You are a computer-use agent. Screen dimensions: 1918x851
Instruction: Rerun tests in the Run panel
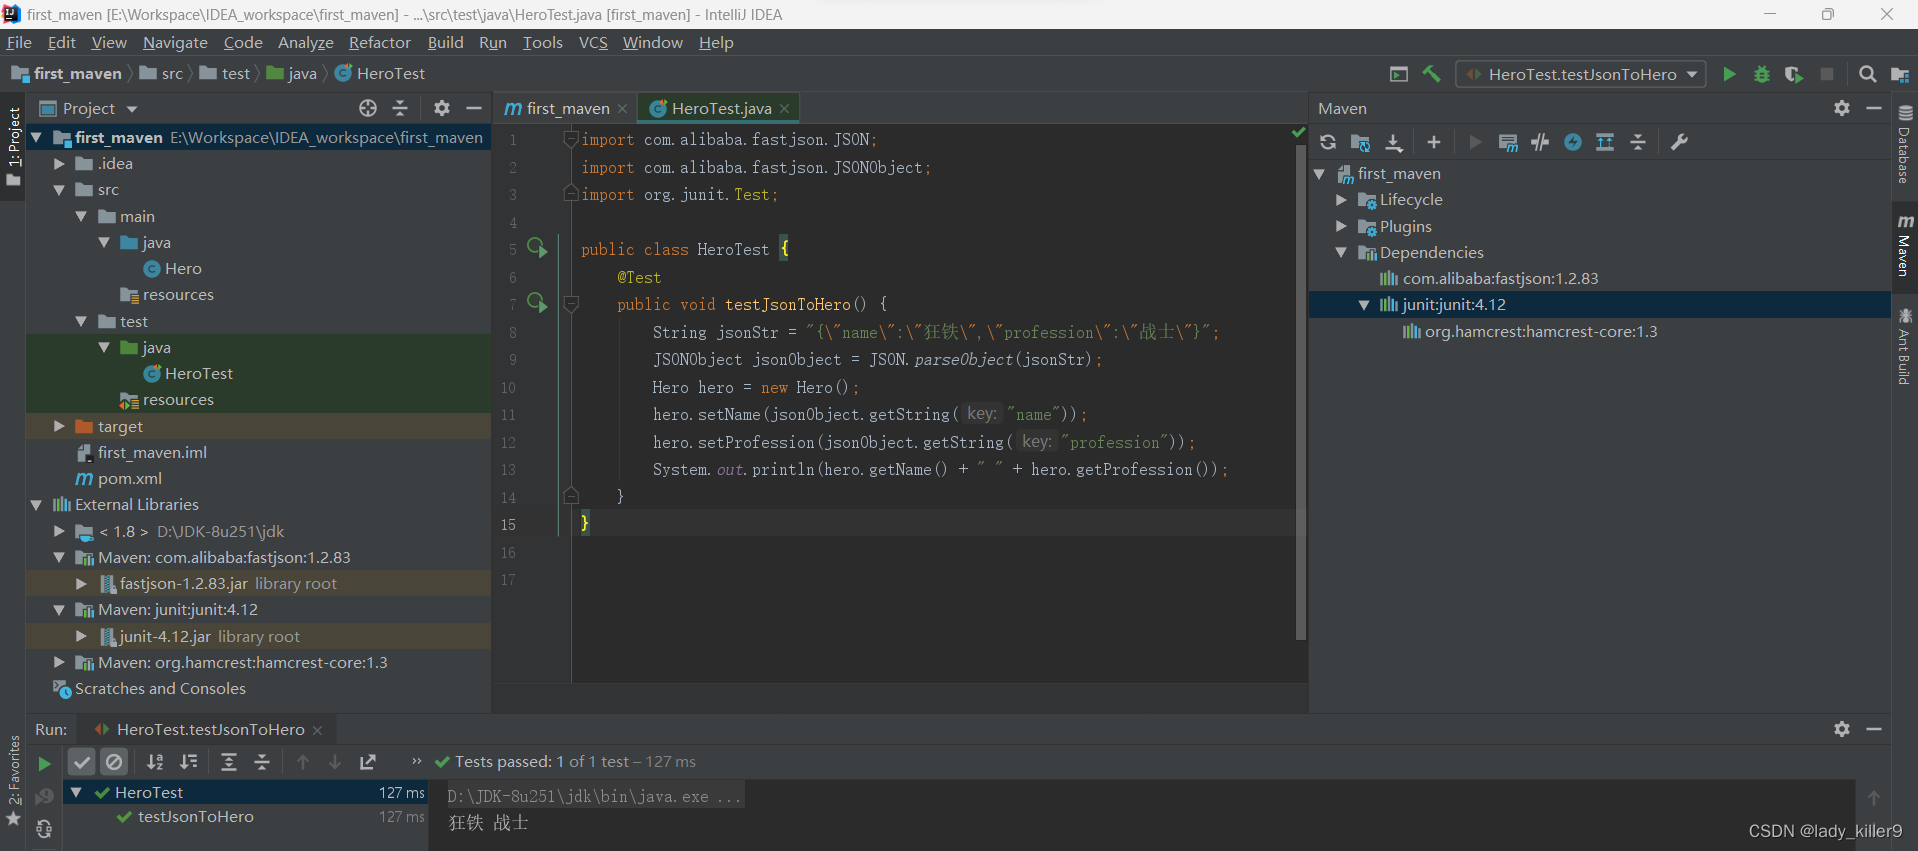click(x=44, y=763)
